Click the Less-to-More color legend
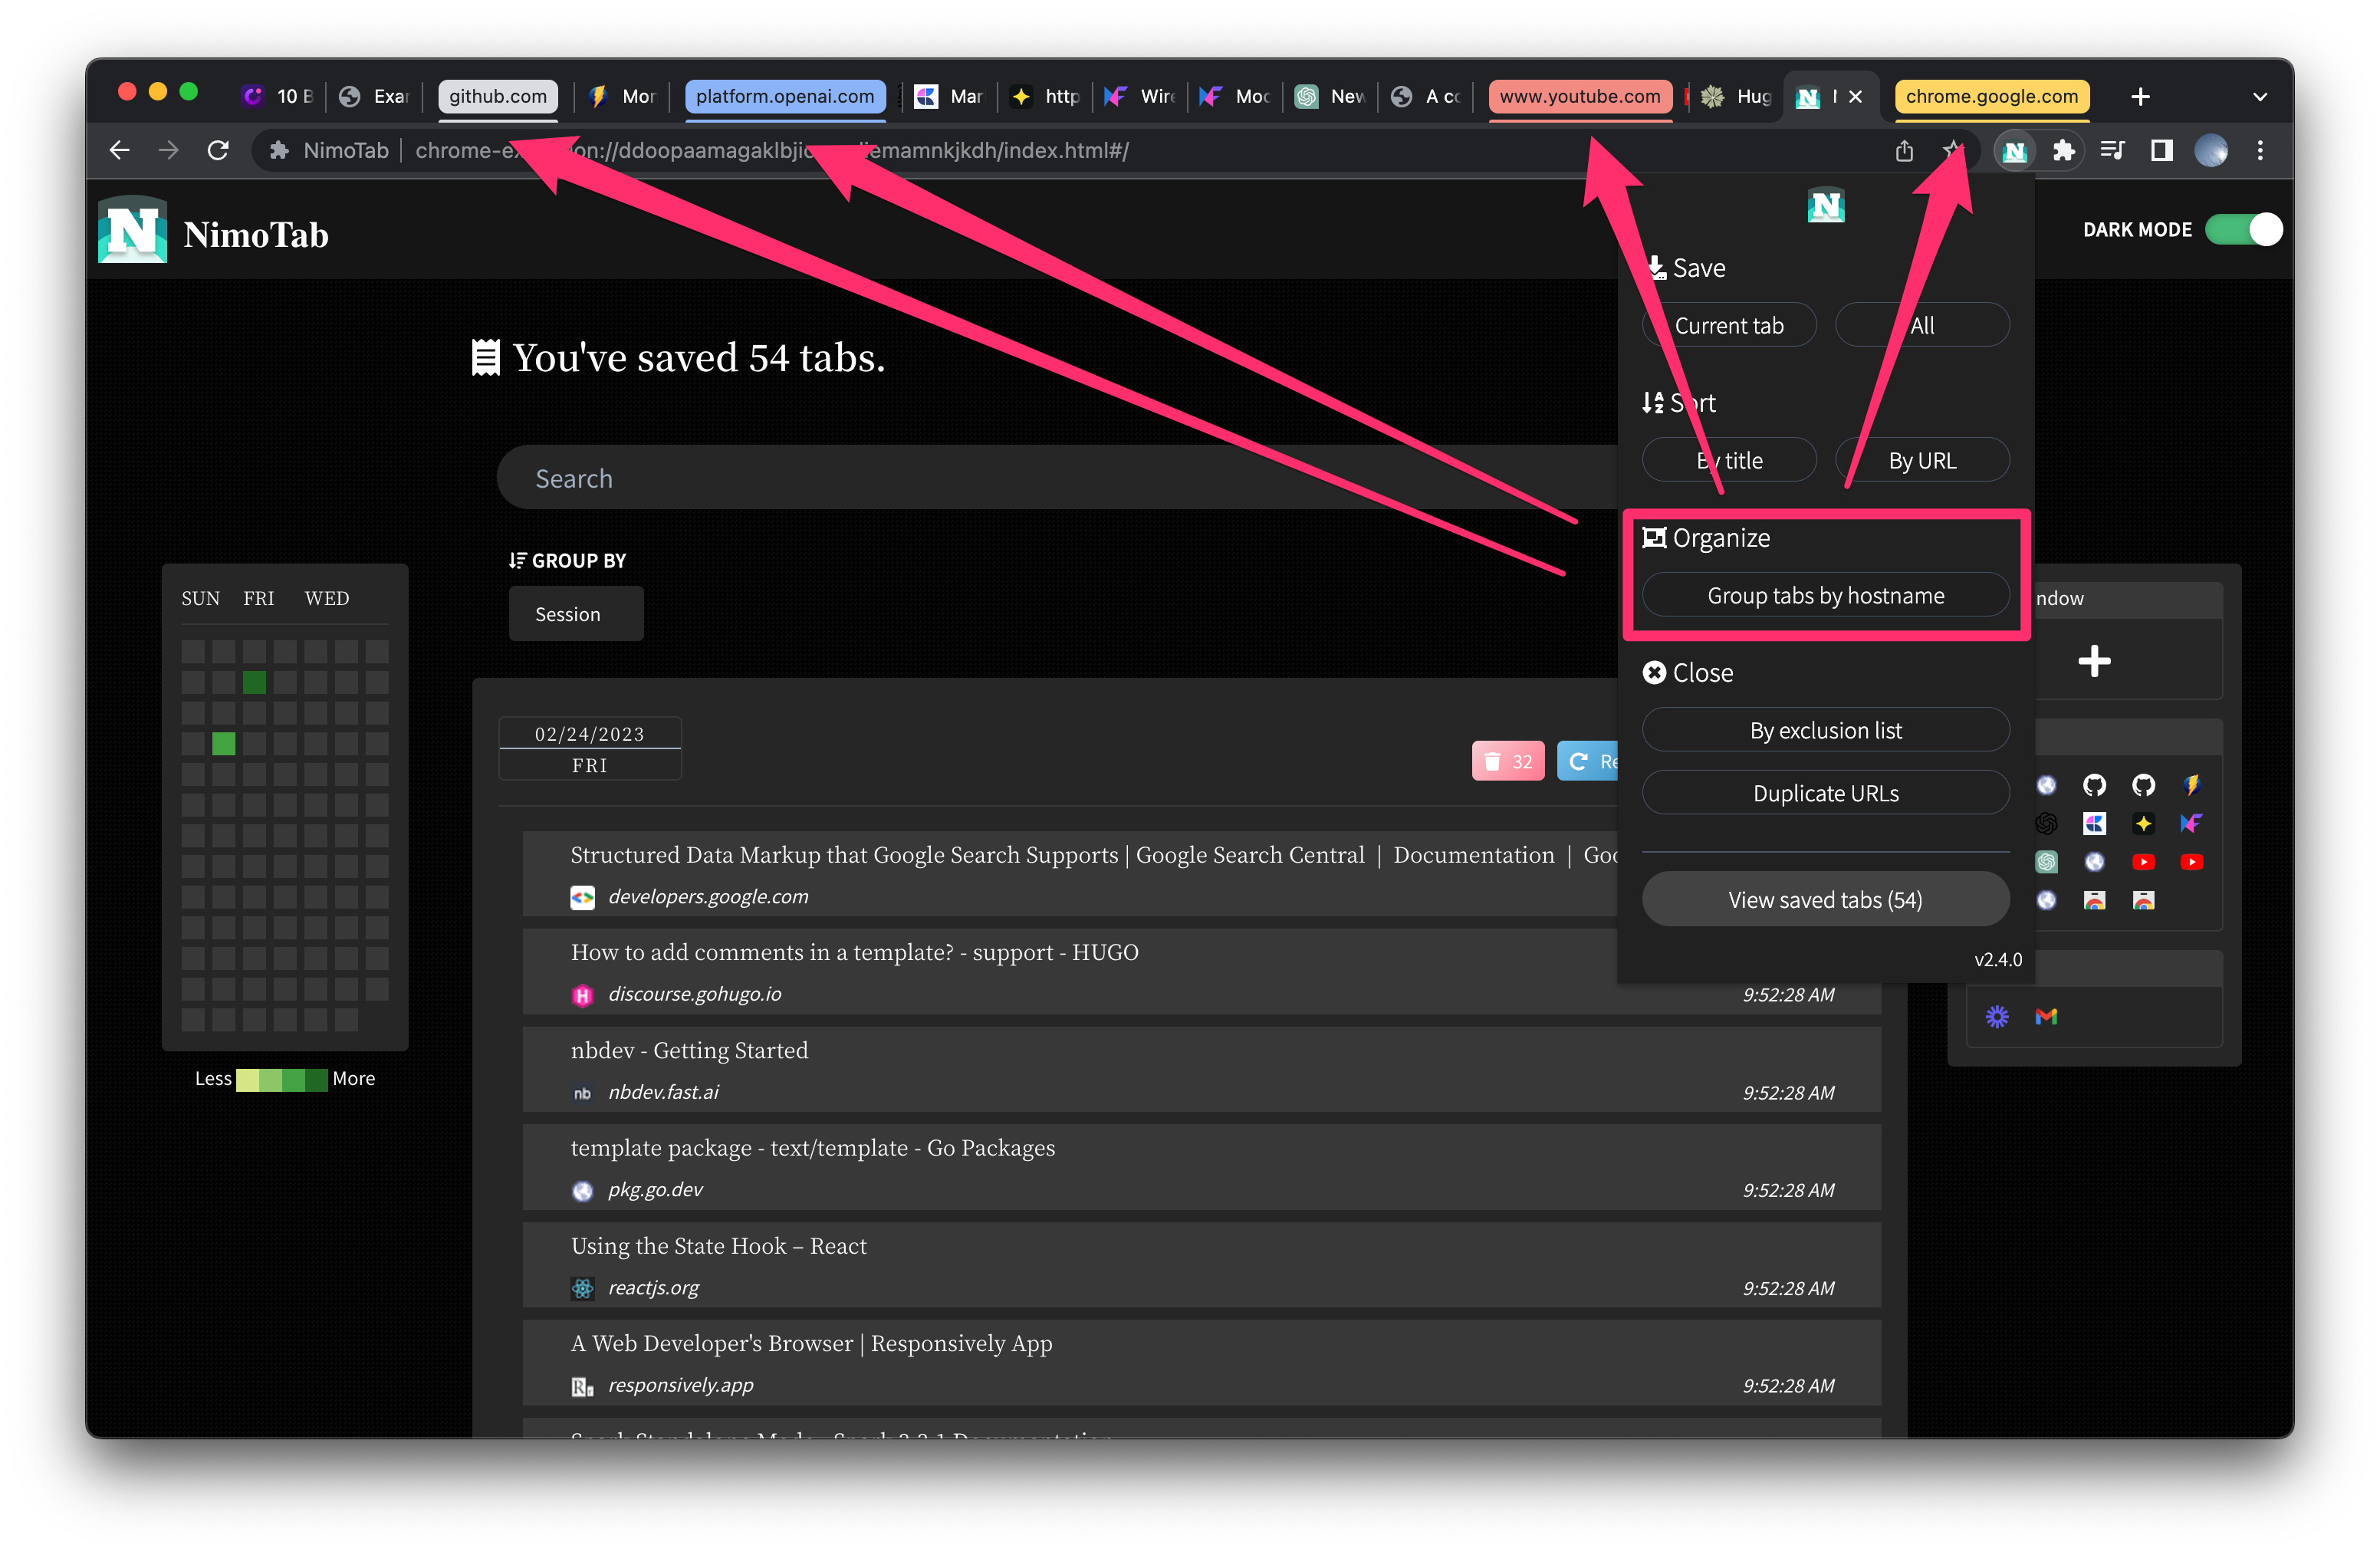2380x1552 pixels. point(281,1080)
